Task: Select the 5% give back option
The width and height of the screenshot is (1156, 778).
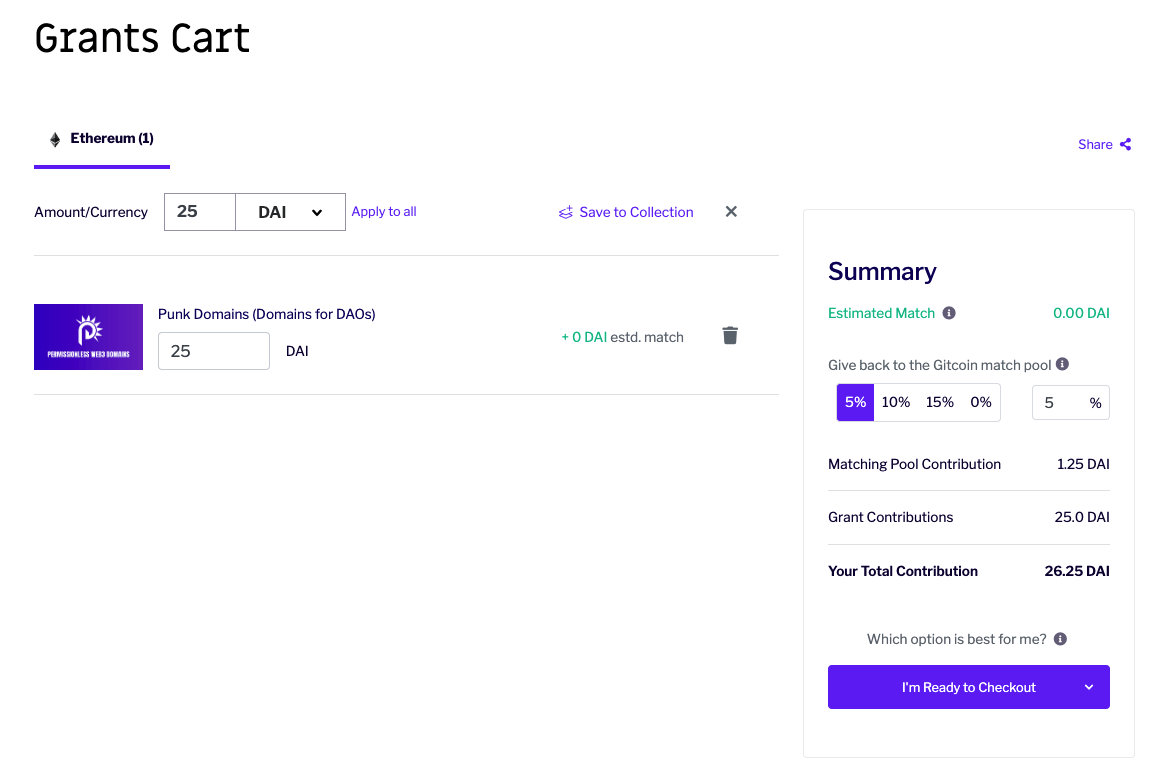Action: pyautogui.click(x=855, y=403)
